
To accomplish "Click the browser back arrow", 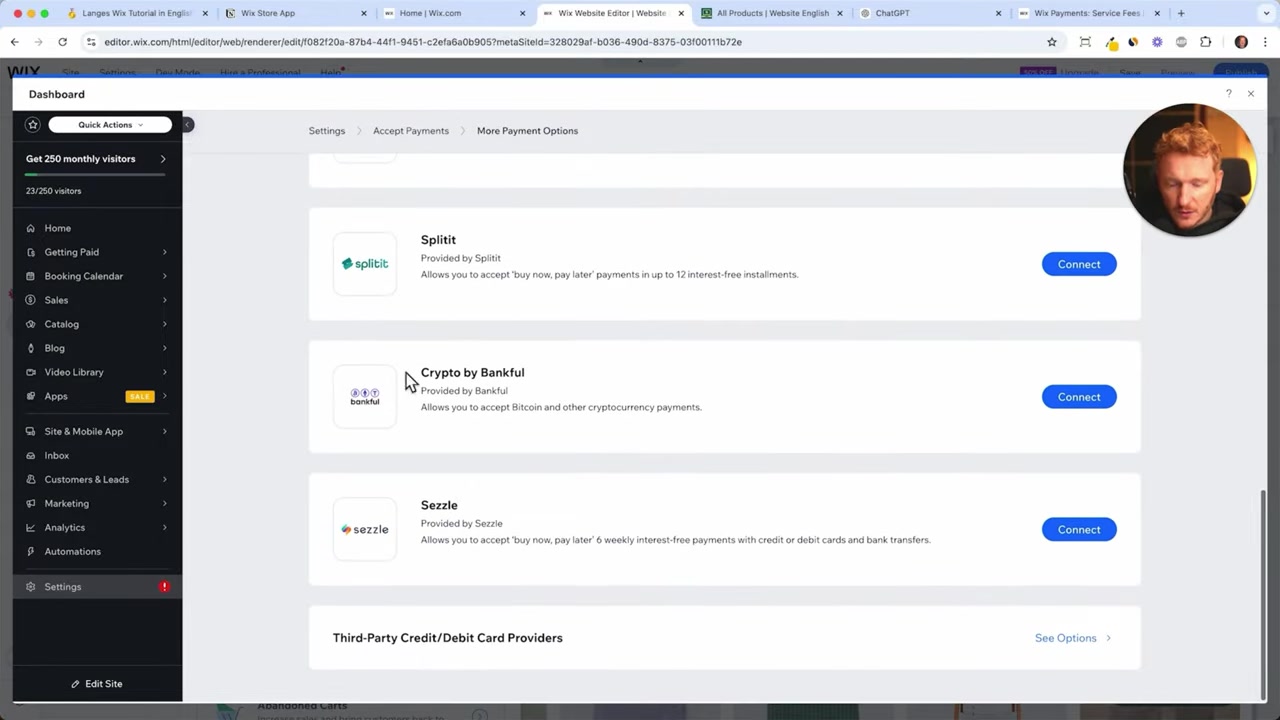I will 14,42.
